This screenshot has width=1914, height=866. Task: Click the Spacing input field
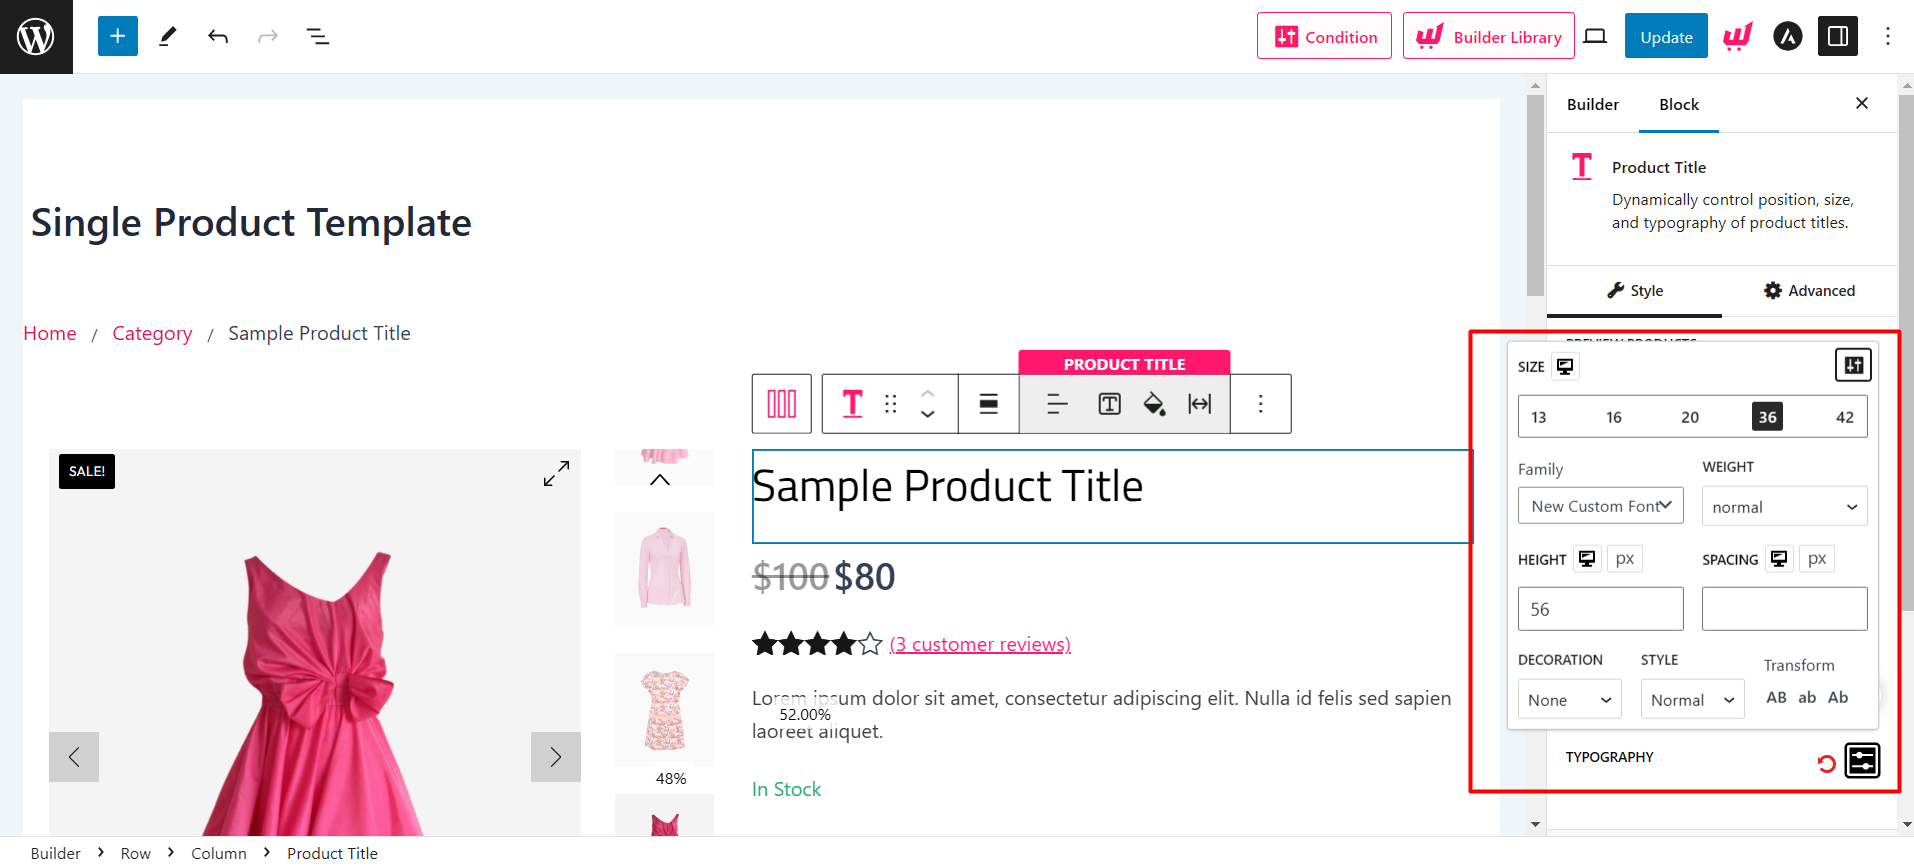point(1785,609)
